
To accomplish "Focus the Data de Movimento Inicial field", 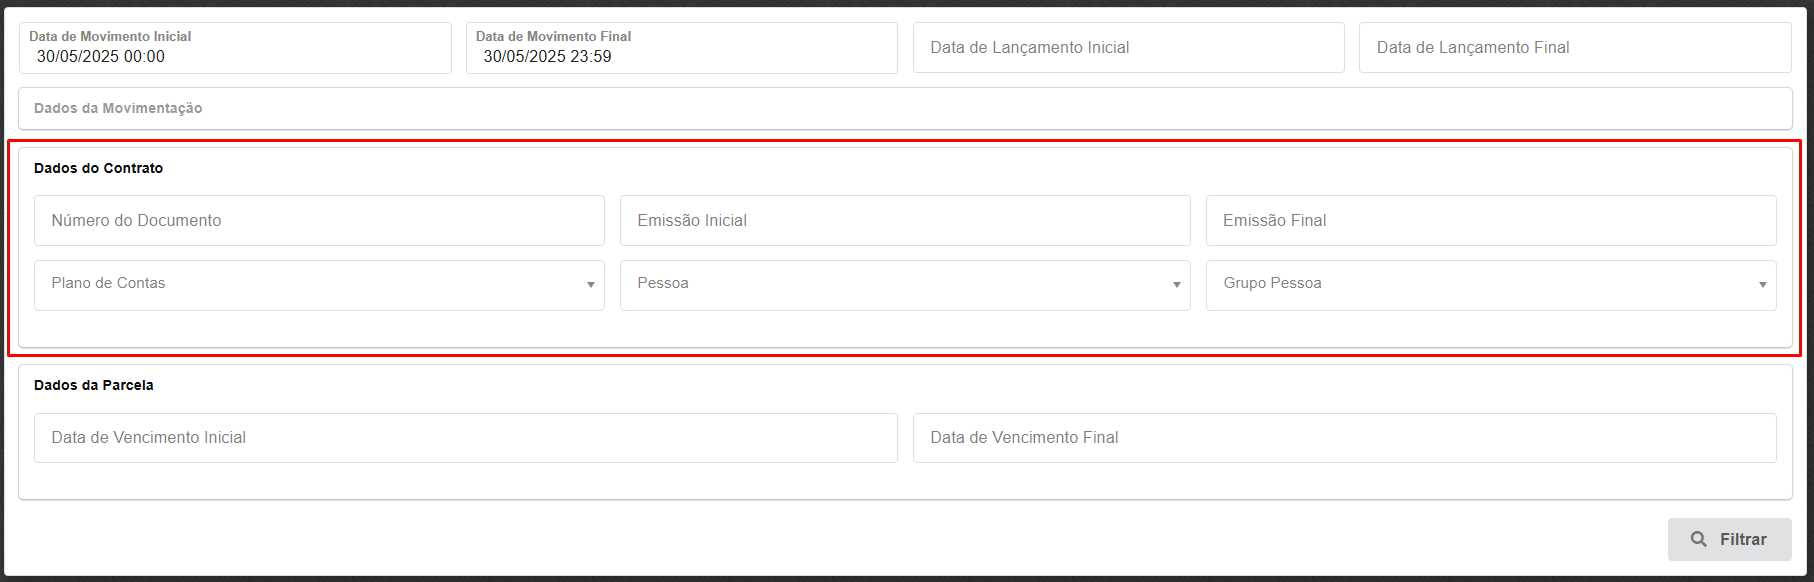I will [x=235, y=57].
